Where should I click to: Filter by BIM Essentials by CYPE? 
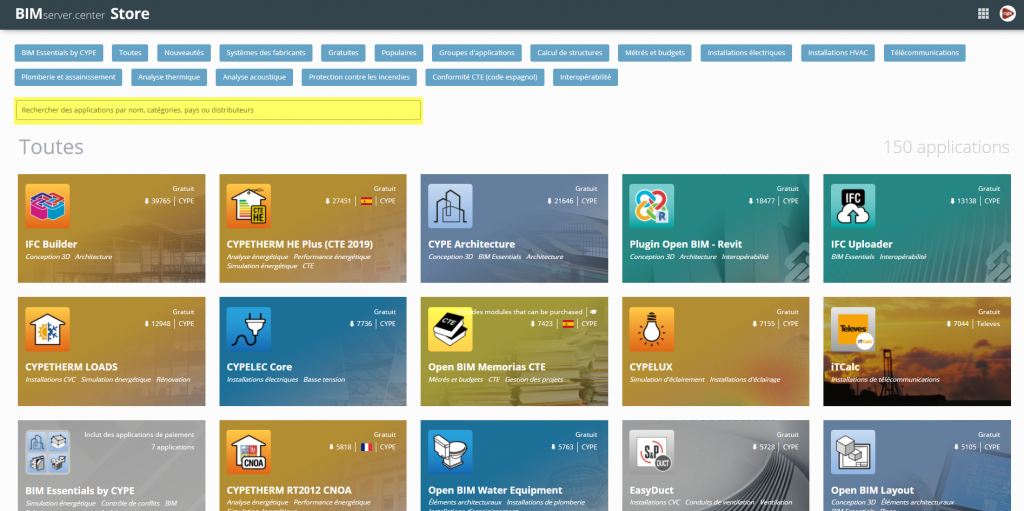coord(59,52)
